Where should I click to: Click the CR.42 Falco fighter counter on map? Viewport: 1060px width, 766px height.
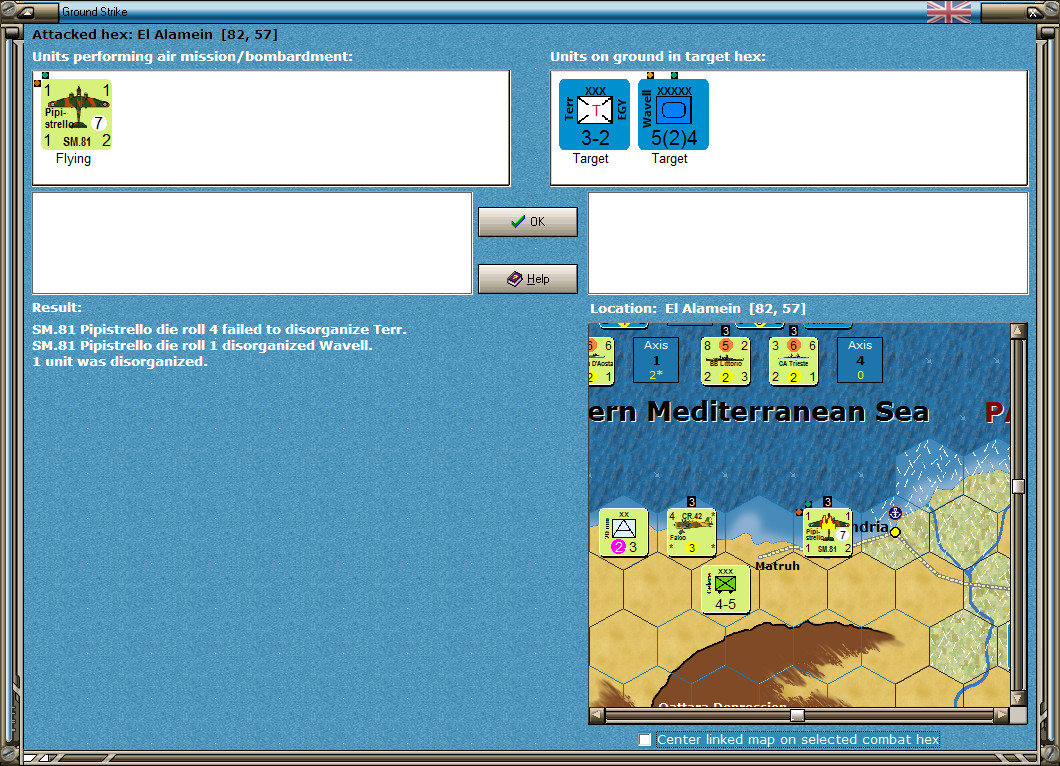coord(691,532)
